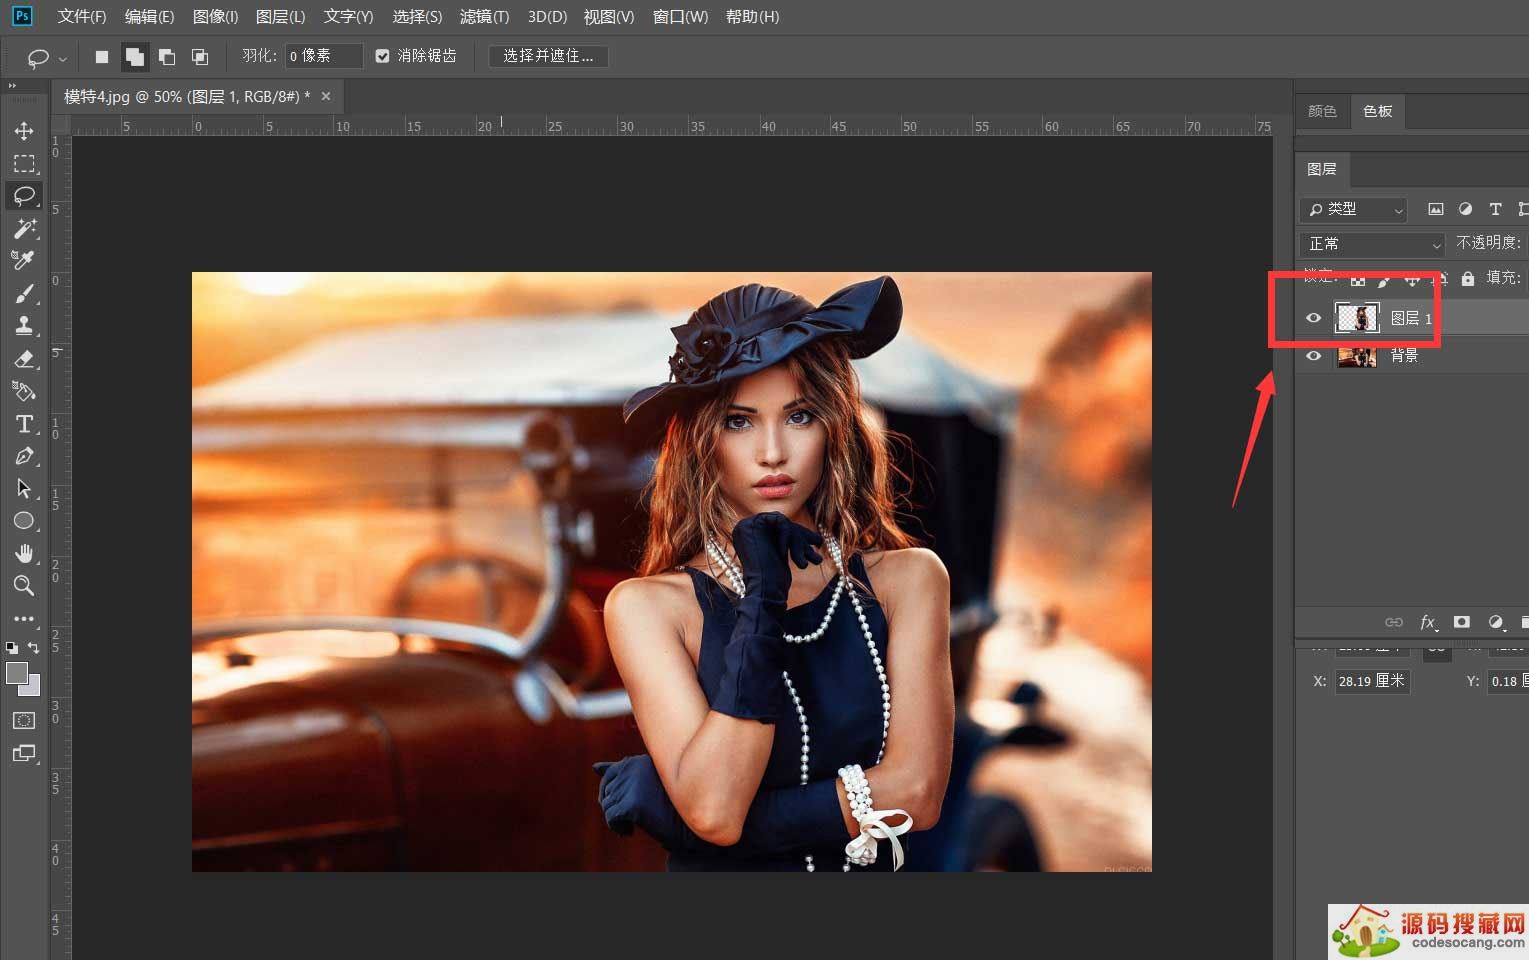Open the Edit Toolbar three-dots menu
The width and height of the screenshot is (1529, 960).
click(24, 619)
